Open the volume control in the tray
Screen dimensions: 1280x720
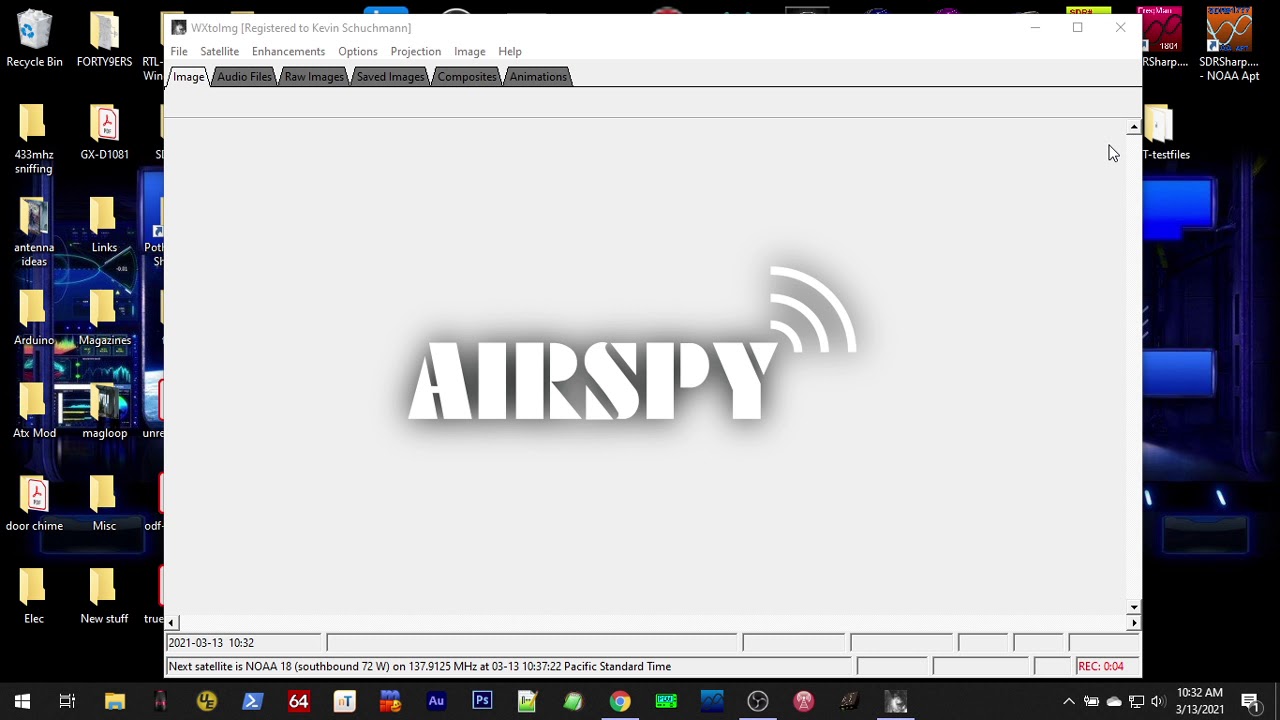[x=1157, y=701]
